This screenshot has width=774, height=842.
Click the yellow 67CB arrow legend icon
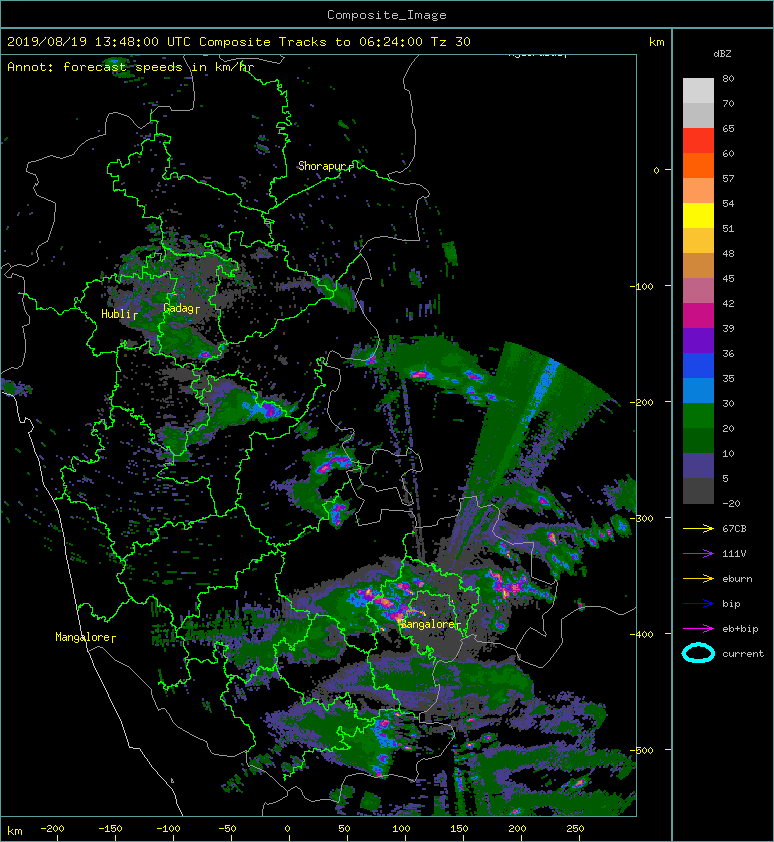click(698, 529)
